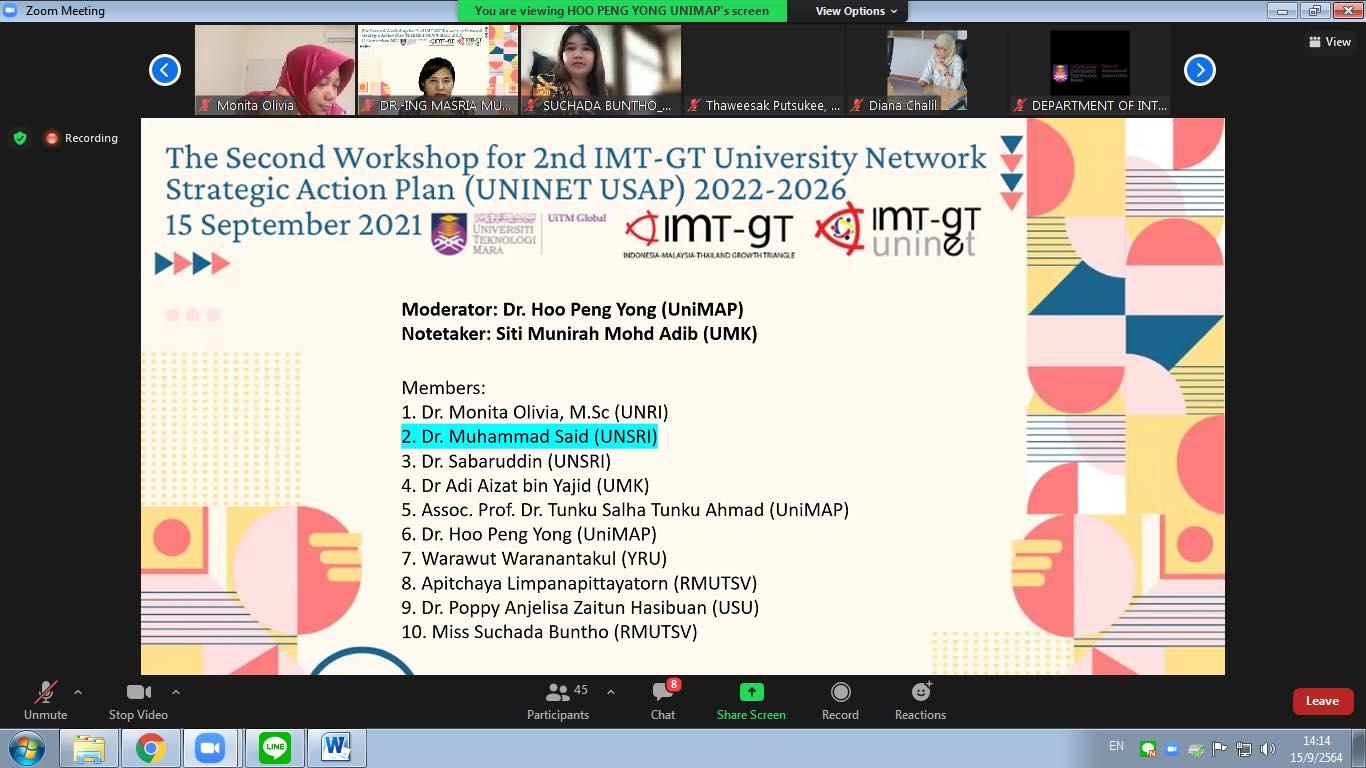The width and height of the screenshot is (1366, 768).
Task: Click Assoc. Prof. Dr. Tunku Salha entry
Action: tap(625, 510)
